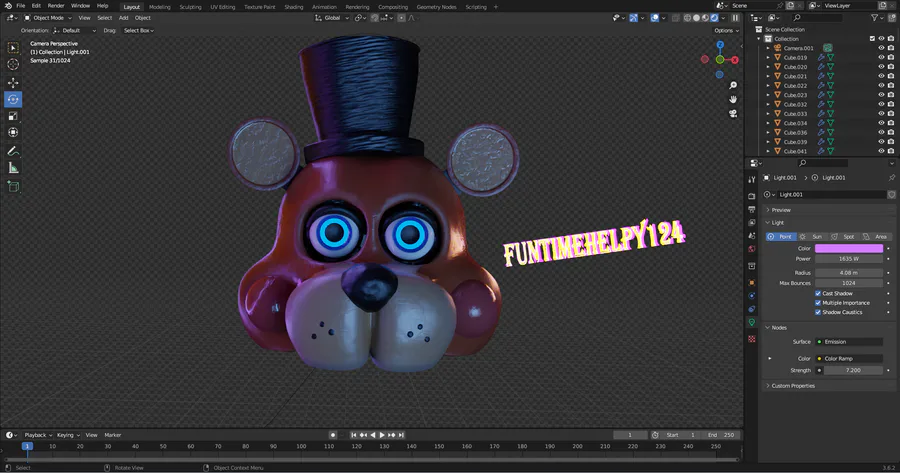Collapse the Light panel
This screenshot has height=473, width=900.
coord(778,223)
